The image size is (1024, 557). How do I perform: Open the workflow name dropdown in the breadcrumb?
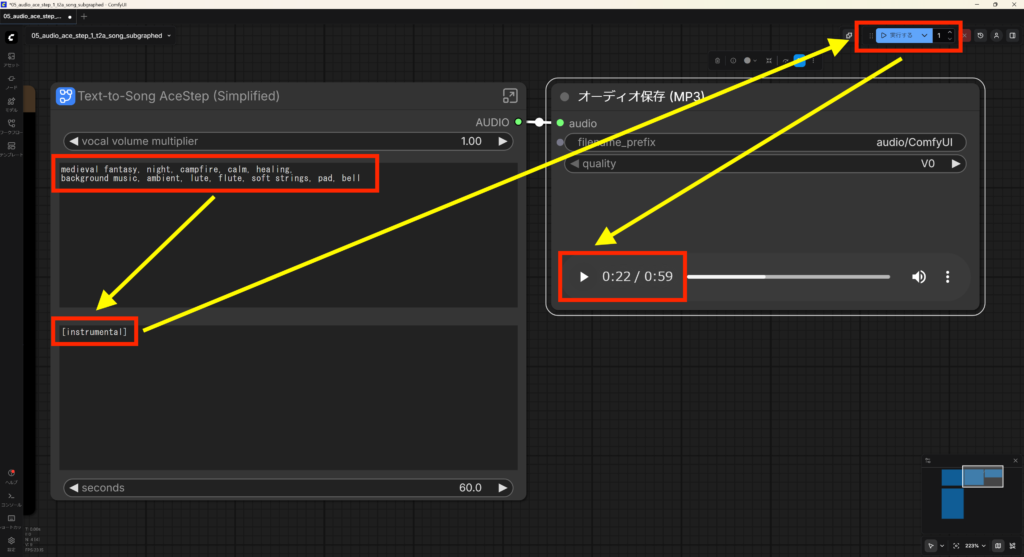(x=170, y=36)
